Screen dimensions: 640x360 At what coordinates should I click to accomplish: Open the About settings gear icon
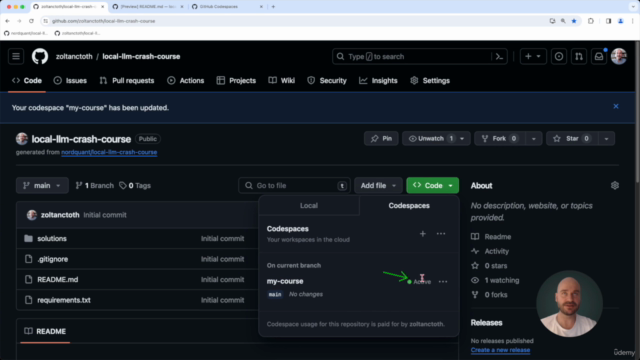pos(615,186)
